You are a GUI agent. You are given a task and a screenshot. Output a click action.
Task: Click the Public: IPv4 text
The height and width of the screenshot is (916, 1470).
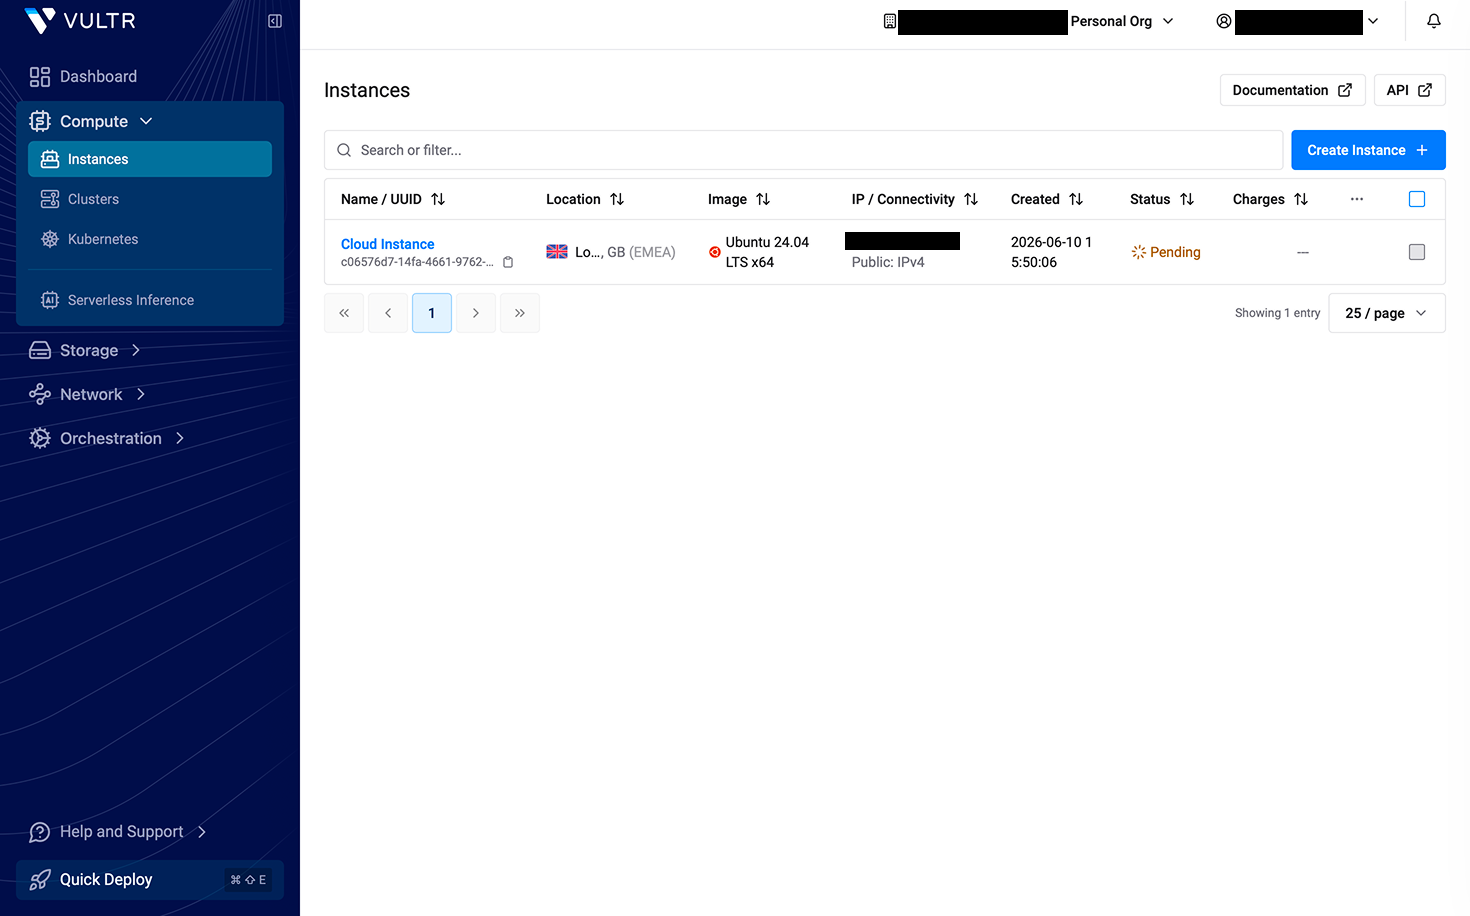coord(888,262)
